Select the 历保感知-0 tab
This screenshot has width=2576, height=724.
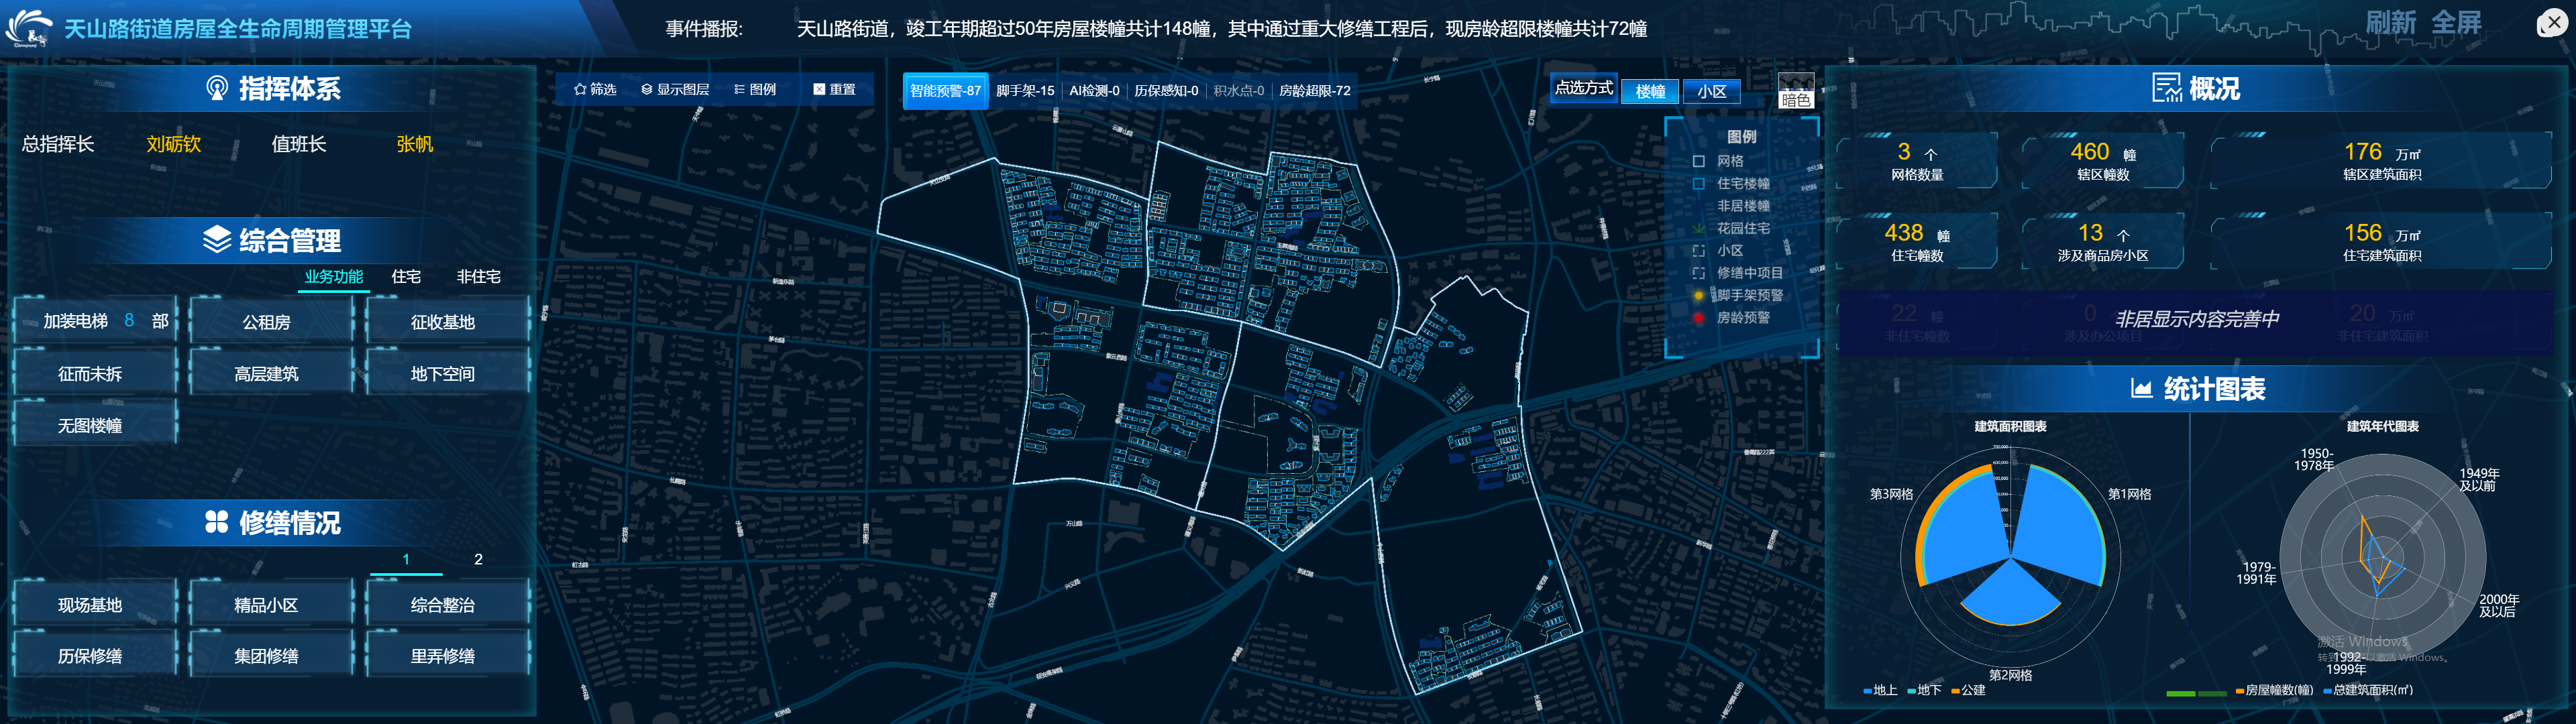click(1166, 90)
